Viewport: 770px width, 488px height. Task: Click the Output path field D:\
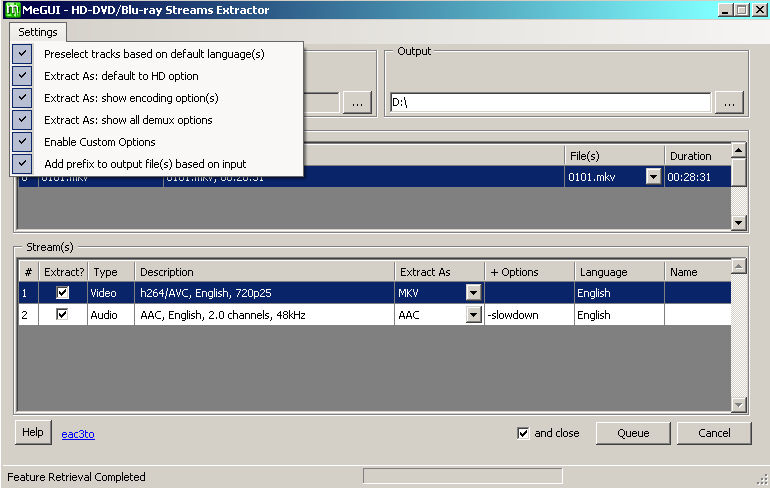tap(550, 103)
